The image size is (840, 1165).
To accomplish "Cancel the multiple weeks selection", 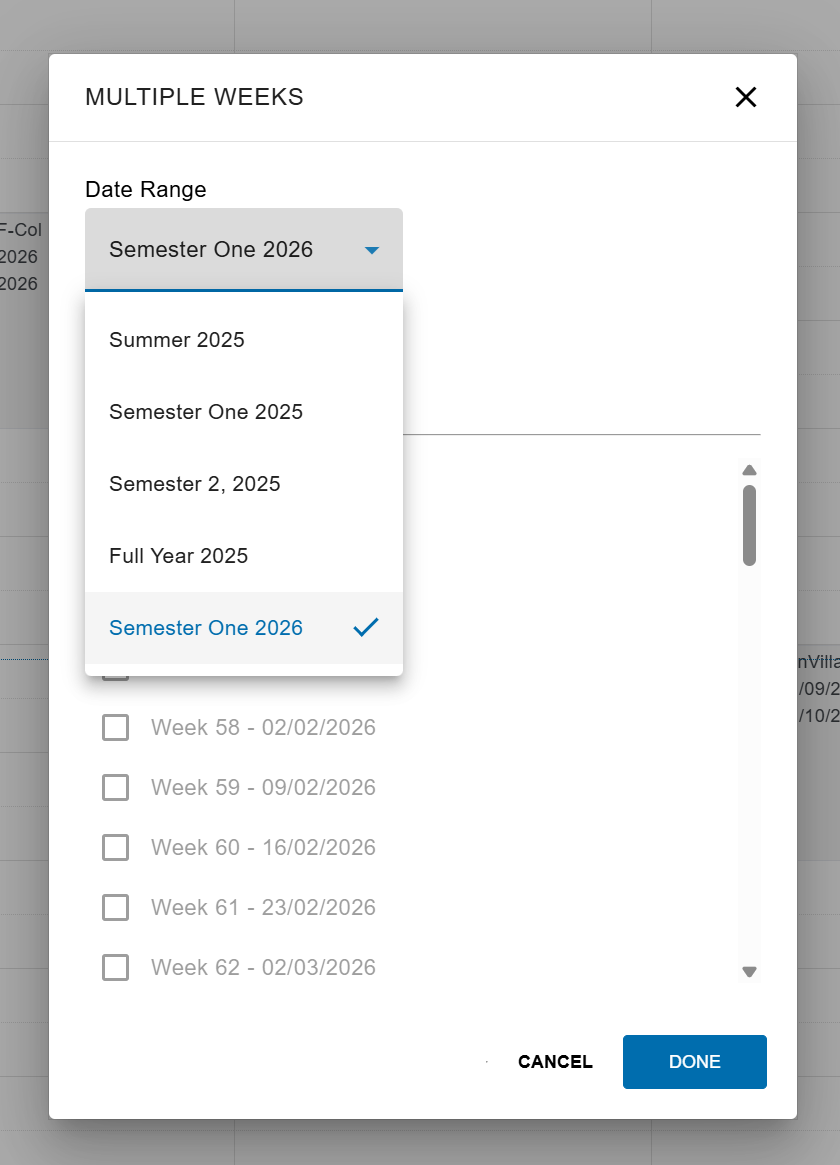I will [556, 1062].
